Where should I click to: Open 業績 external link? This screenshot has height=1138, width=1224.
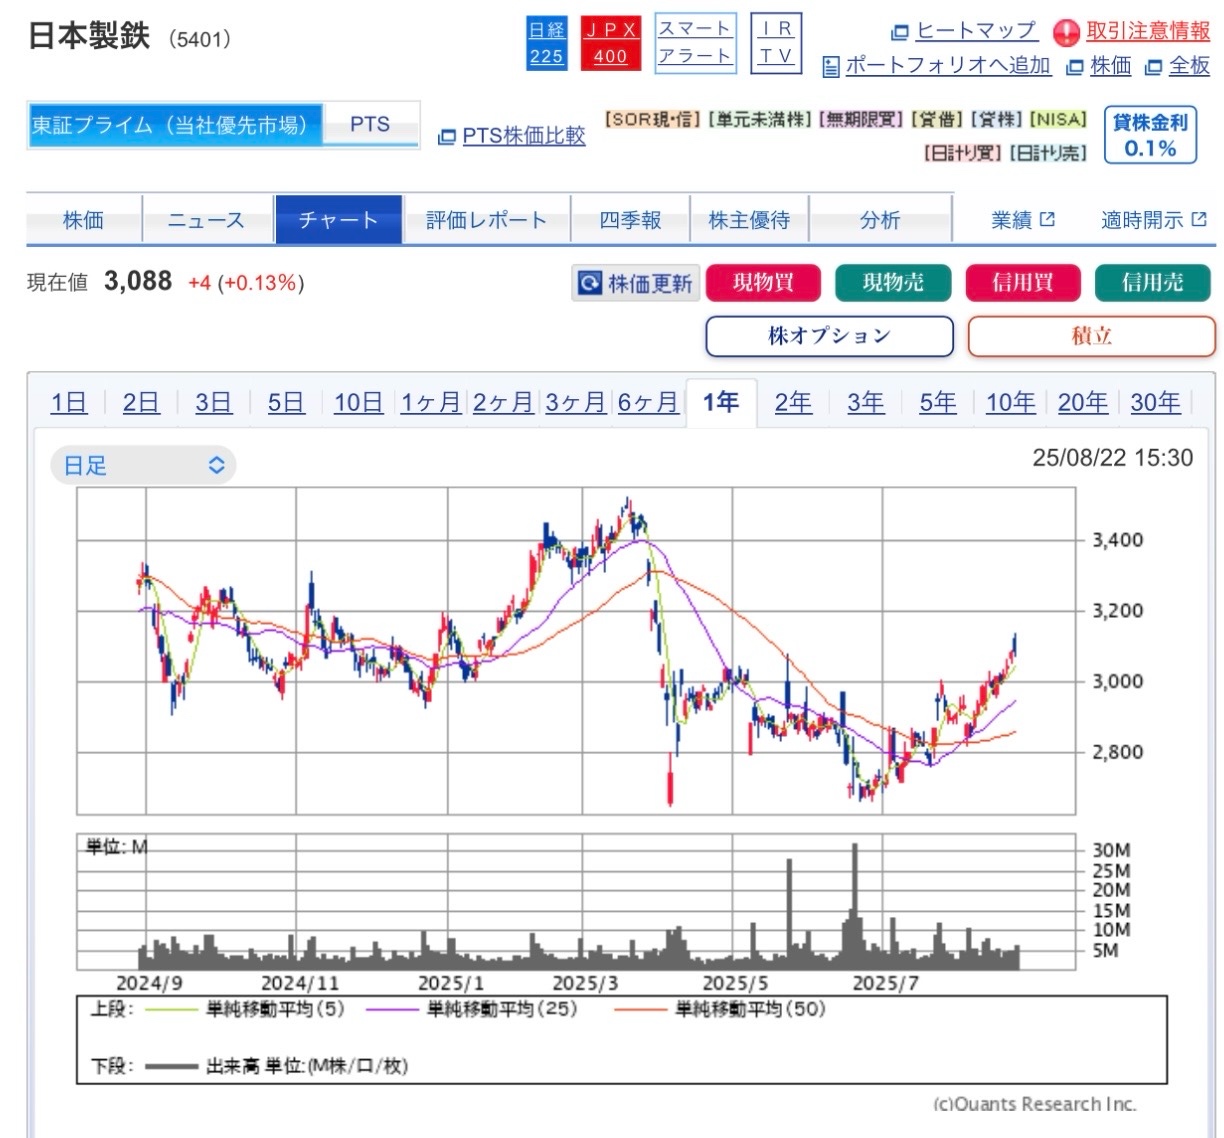pyautogui.click(x=1023, y=220)
